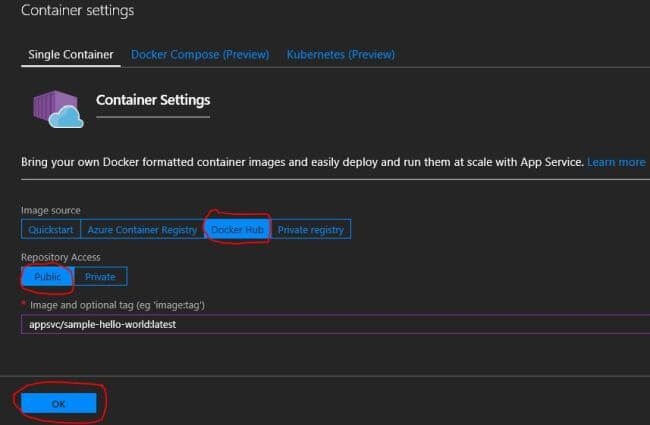650x425 pixels.
Task: Open the Docker Compose (Preview) tab
Action: pos(201,54)
